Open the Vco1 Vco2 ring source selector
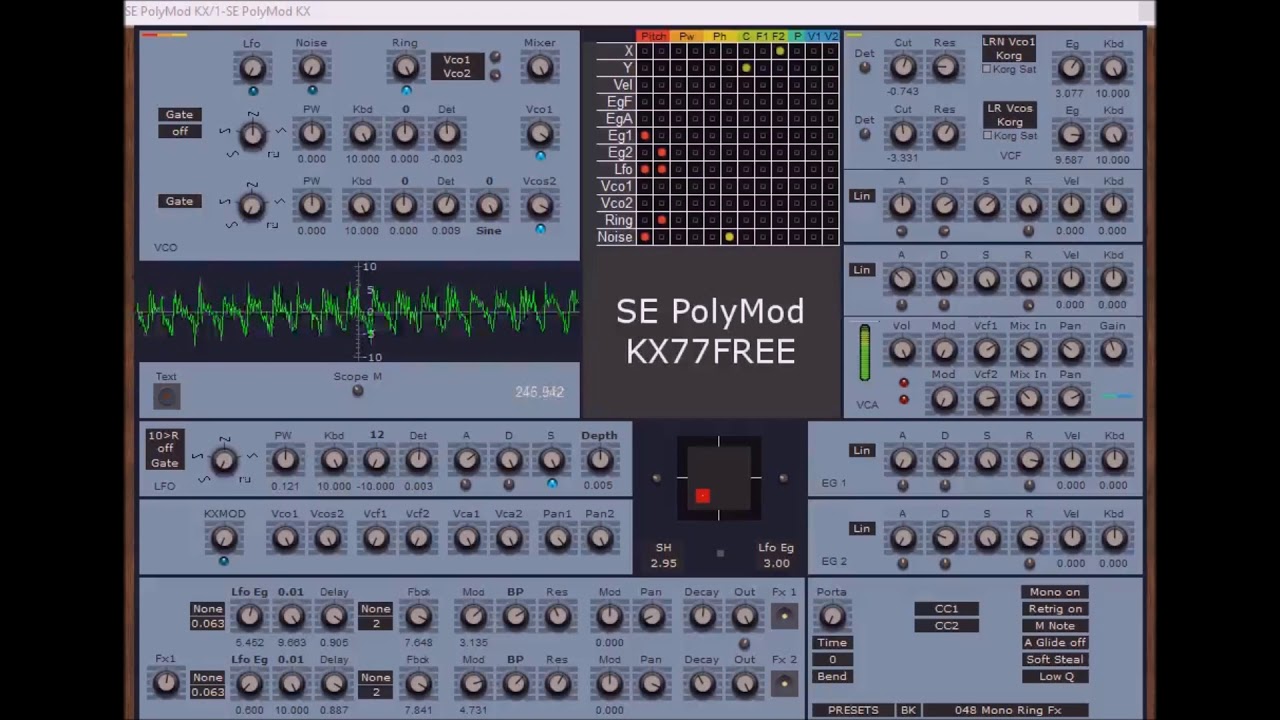 [x=457, y=67]
